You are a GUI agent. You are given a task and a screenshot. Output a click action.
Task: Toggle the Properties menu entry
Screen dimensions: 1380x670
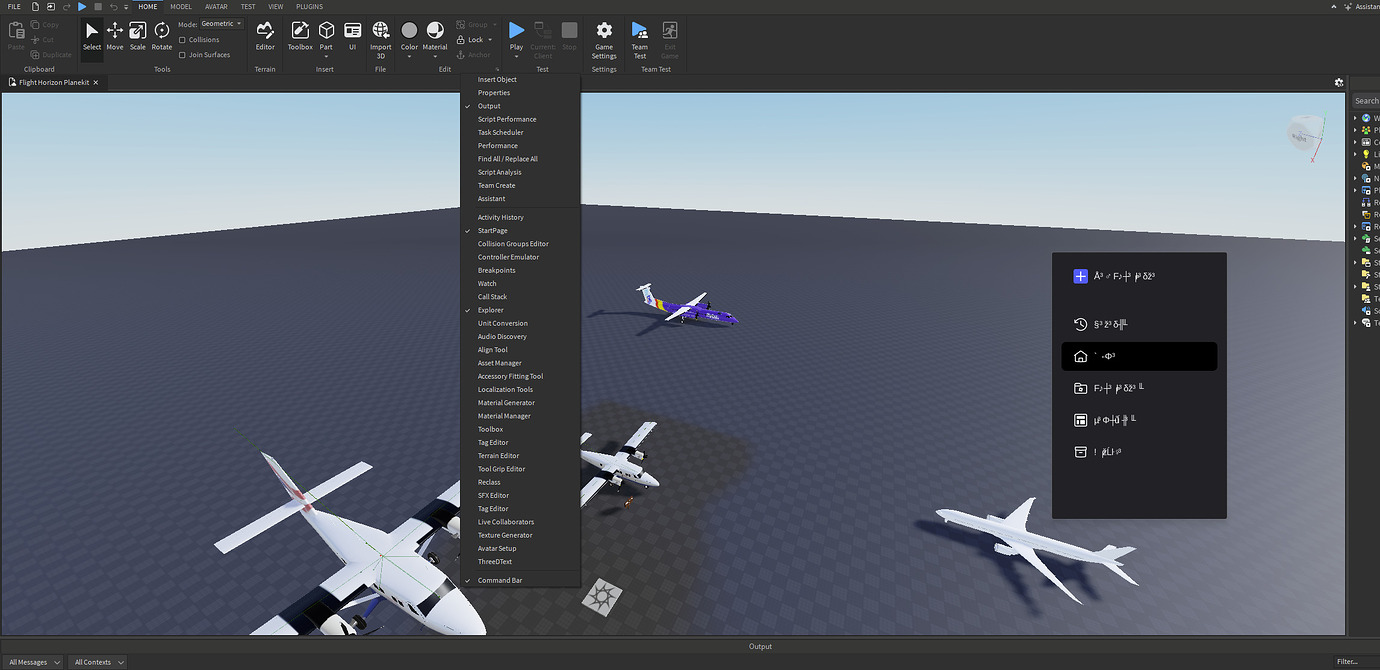coord(520,93)
